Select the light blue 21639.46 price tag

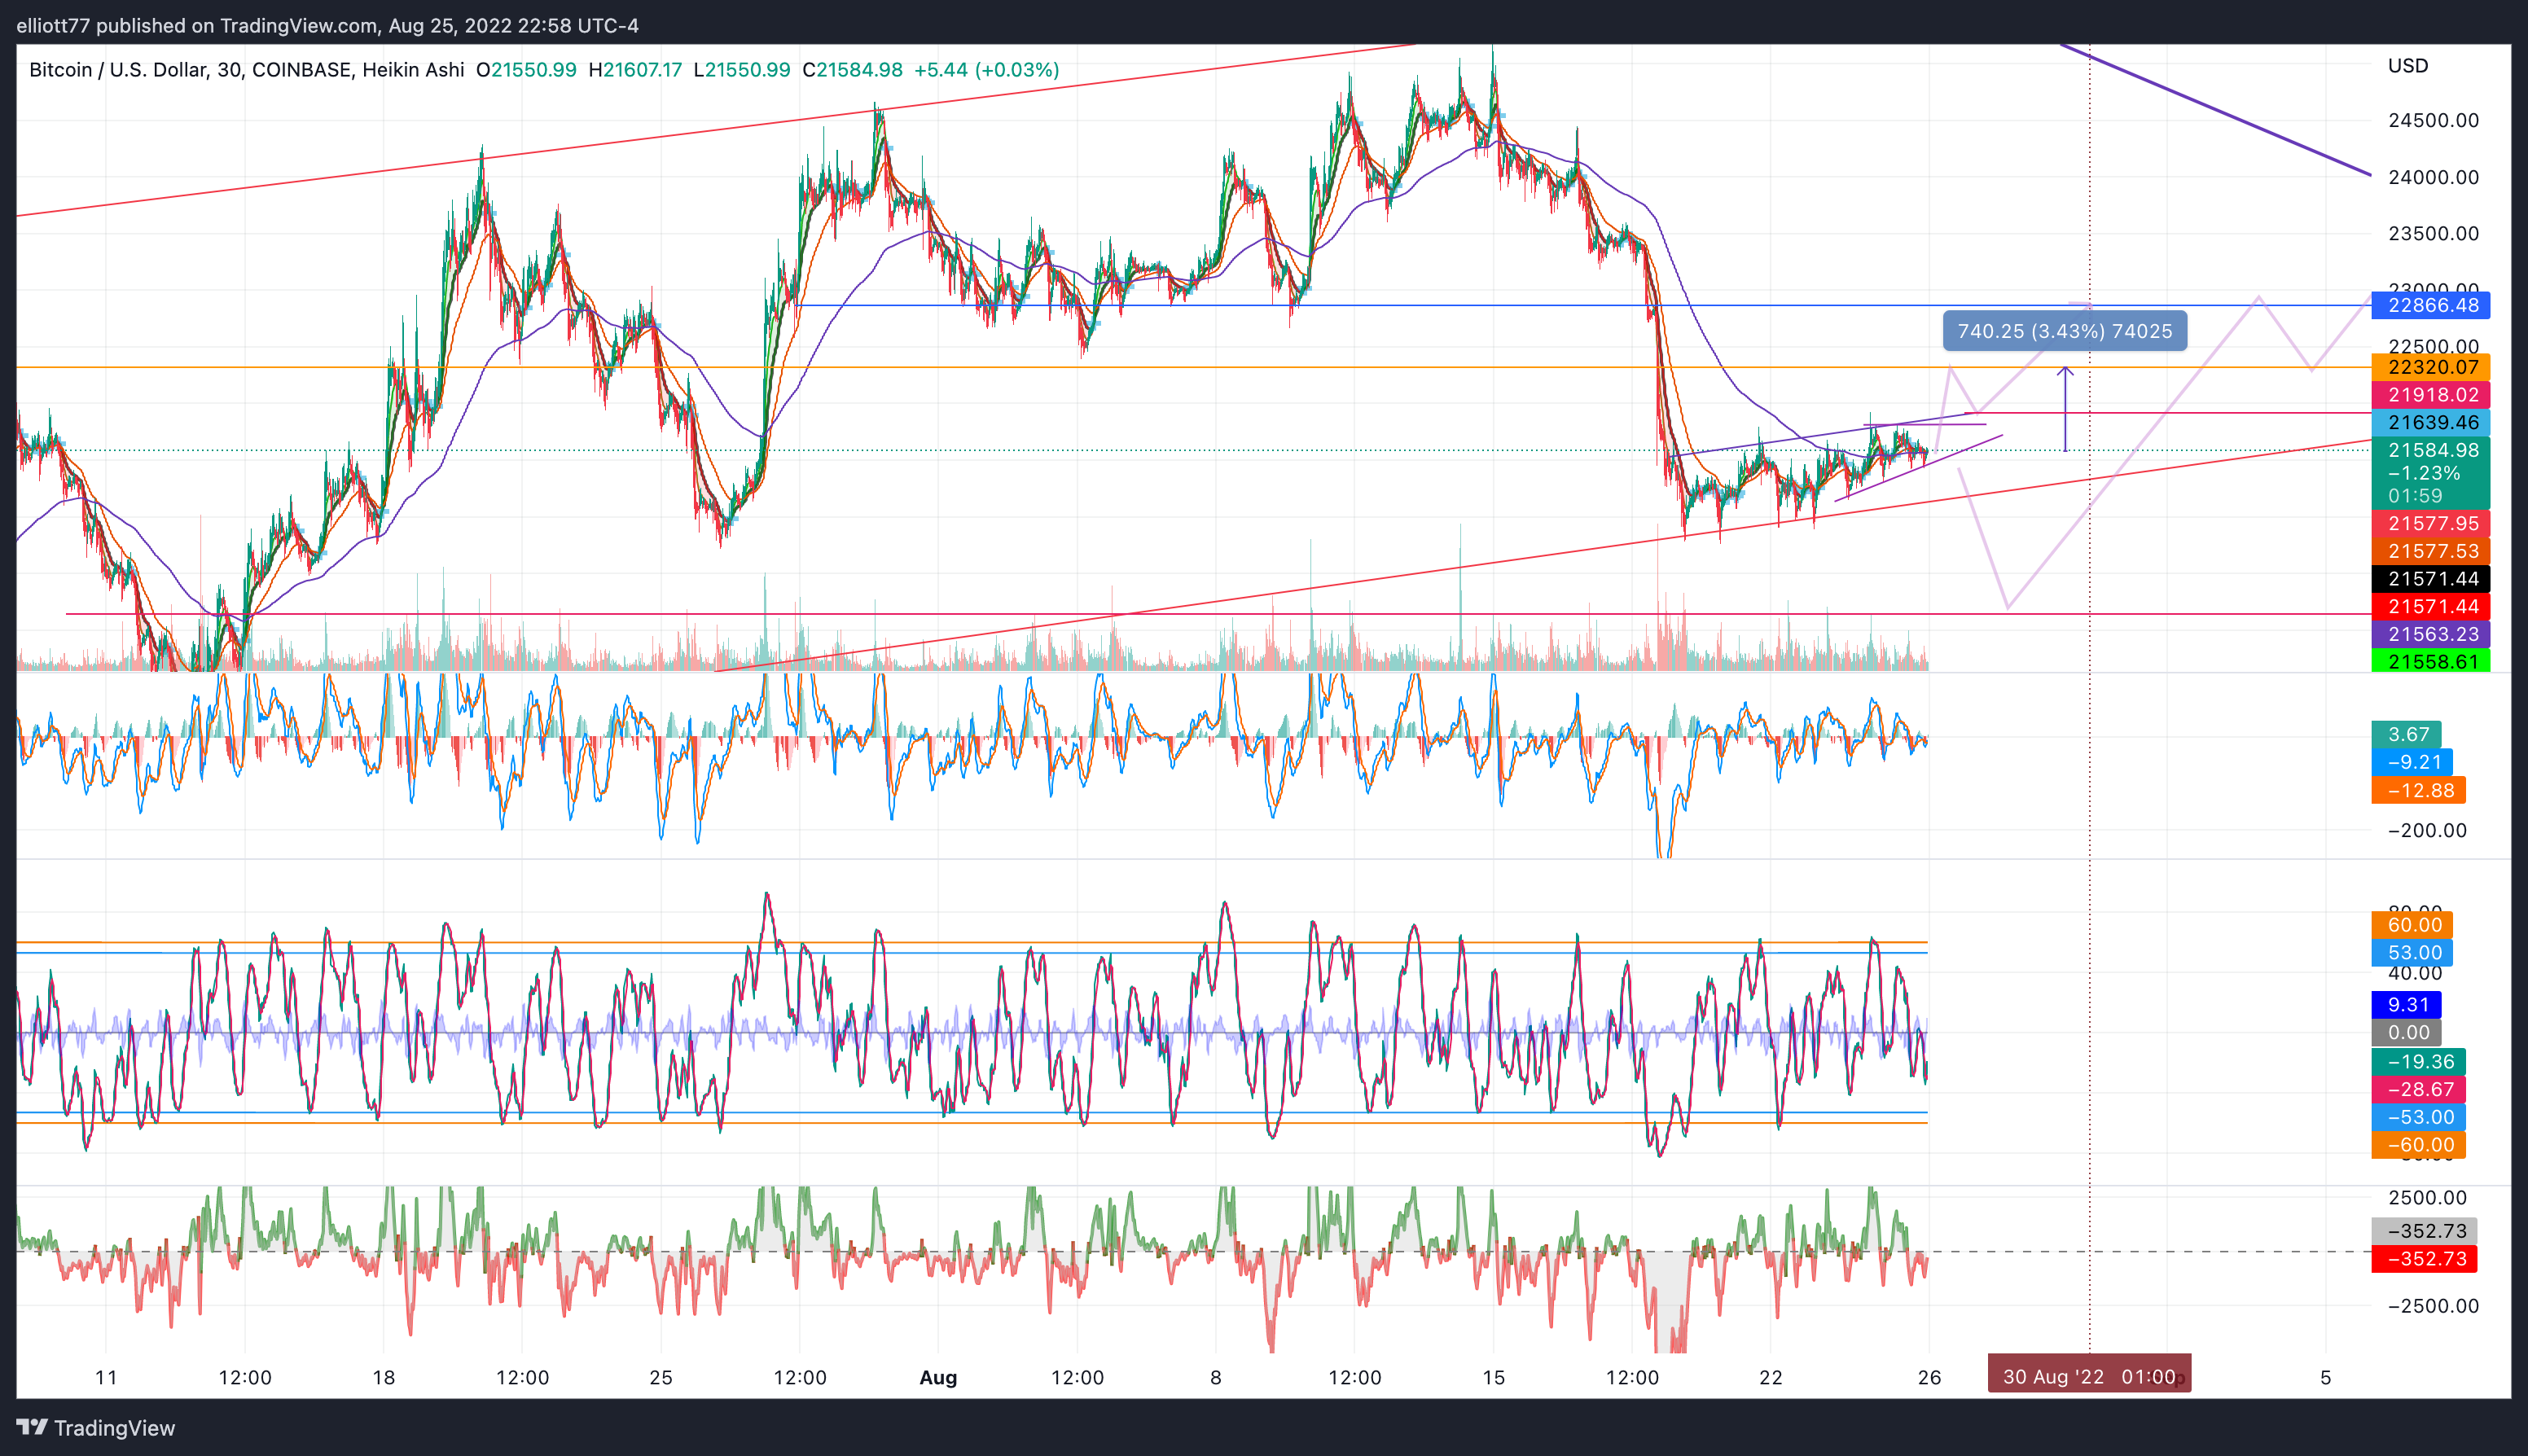coord(2431,422)
